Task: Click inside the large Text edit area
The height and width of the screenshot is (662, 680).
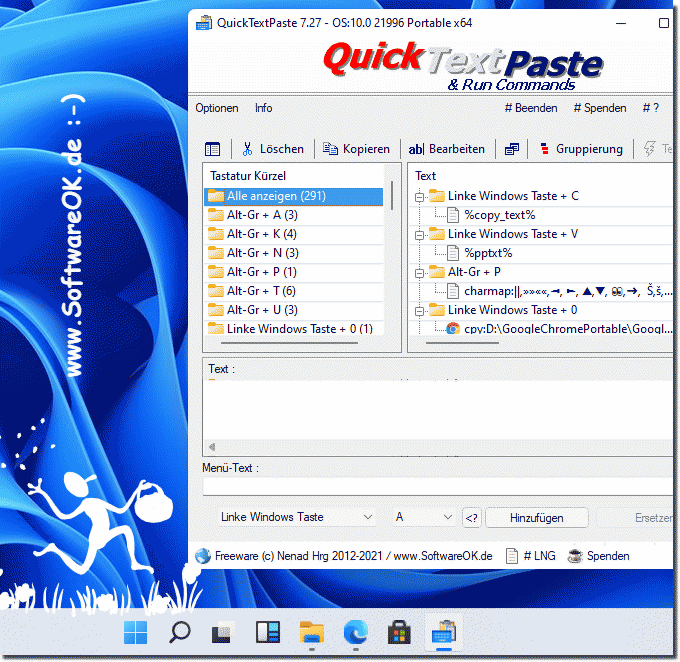Action: click(x=438, y=410)
